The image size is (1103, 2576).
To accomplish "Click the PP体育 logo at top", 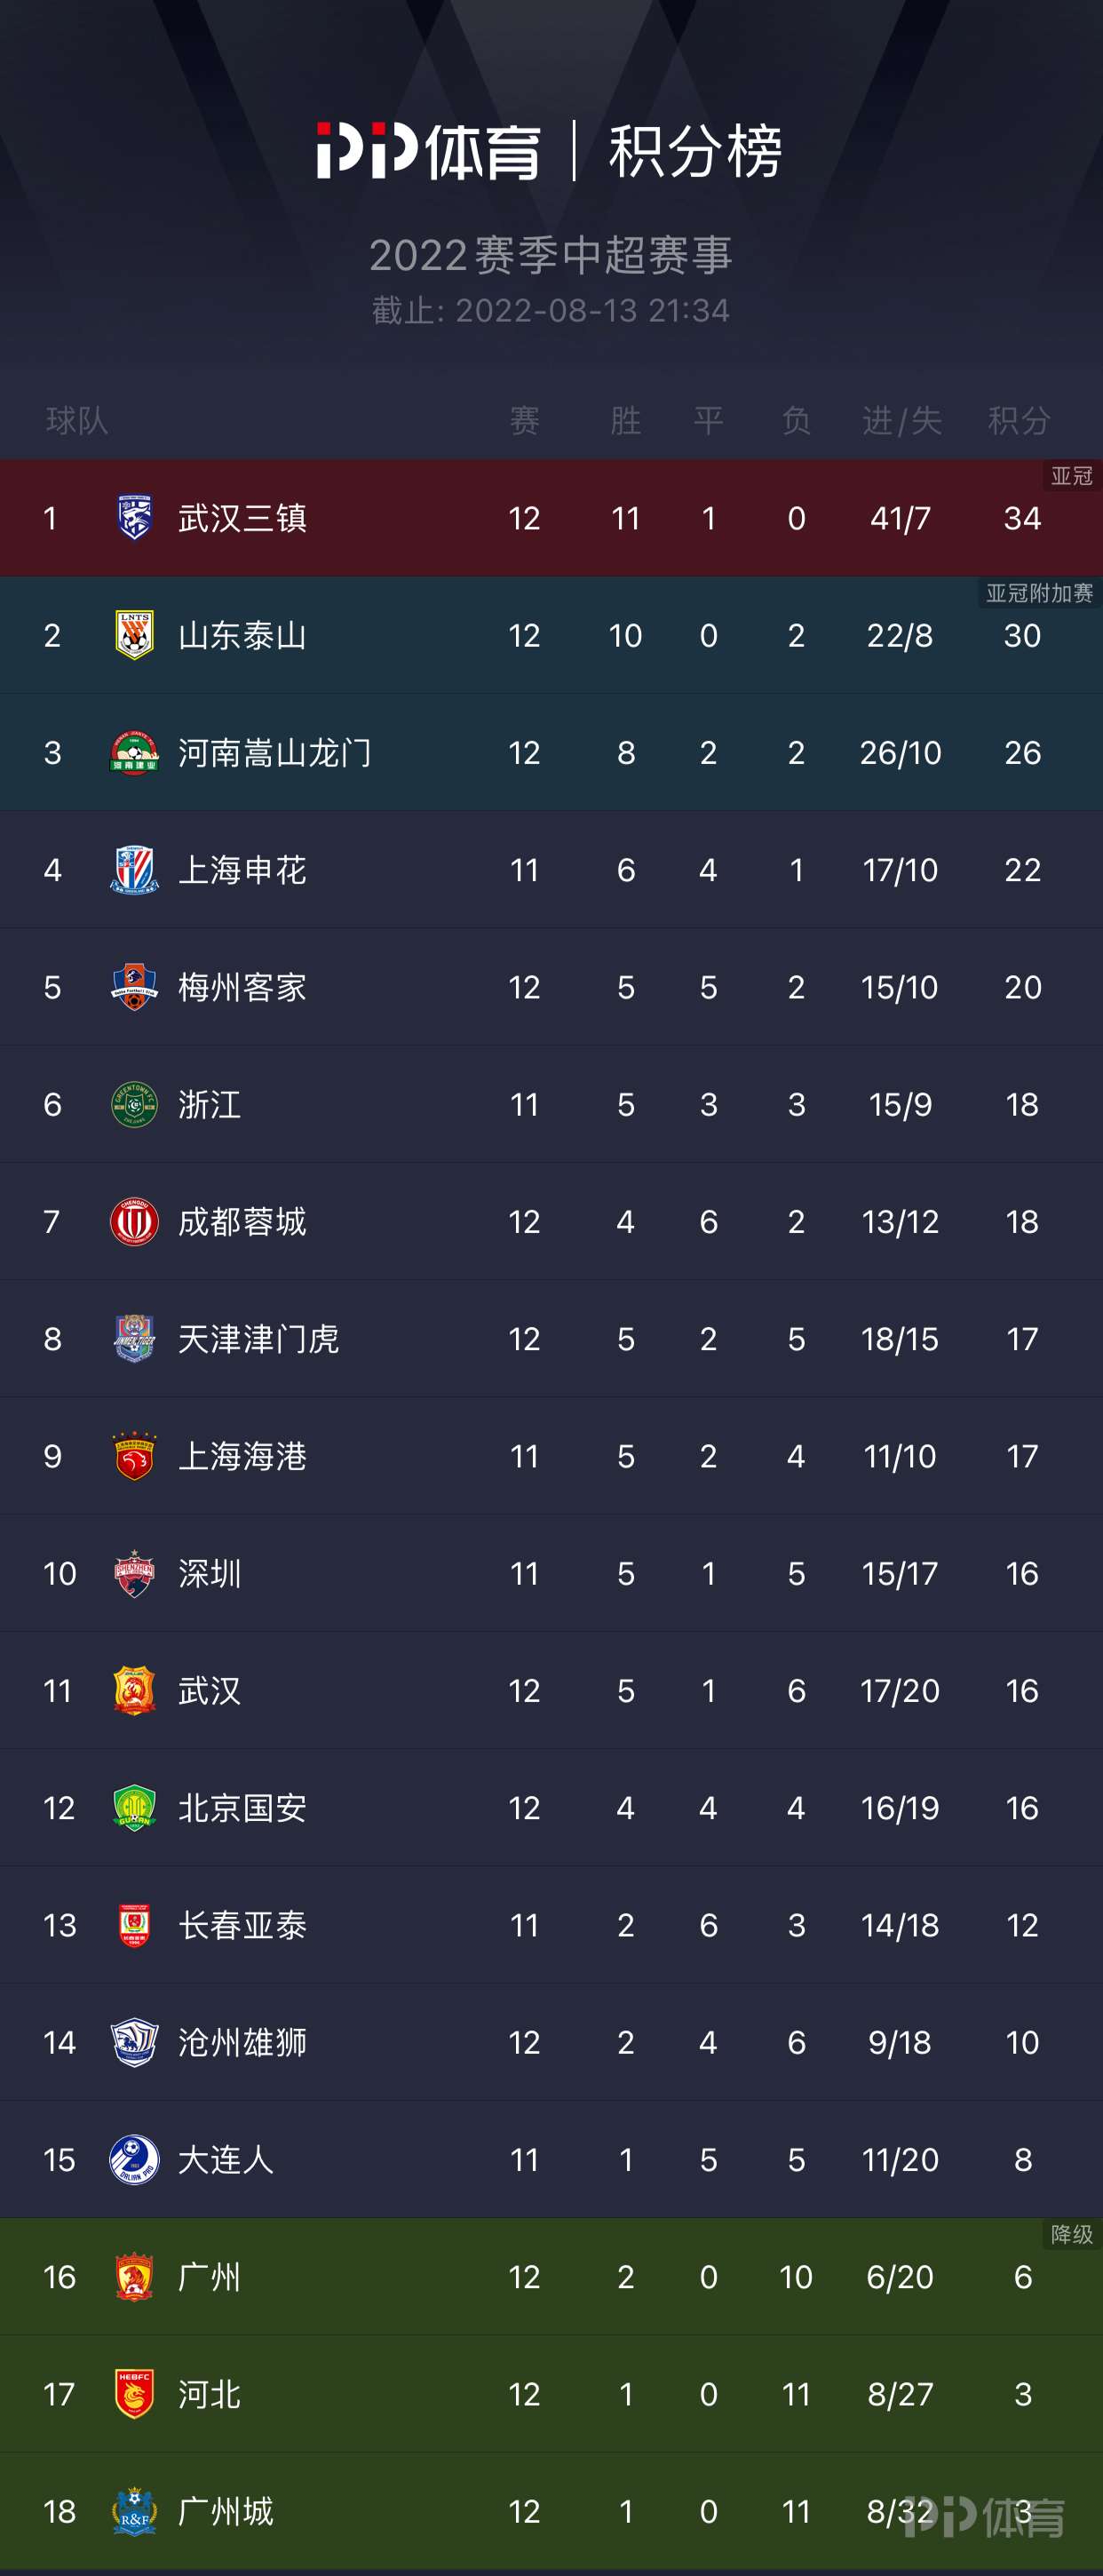I will point(429,151).
